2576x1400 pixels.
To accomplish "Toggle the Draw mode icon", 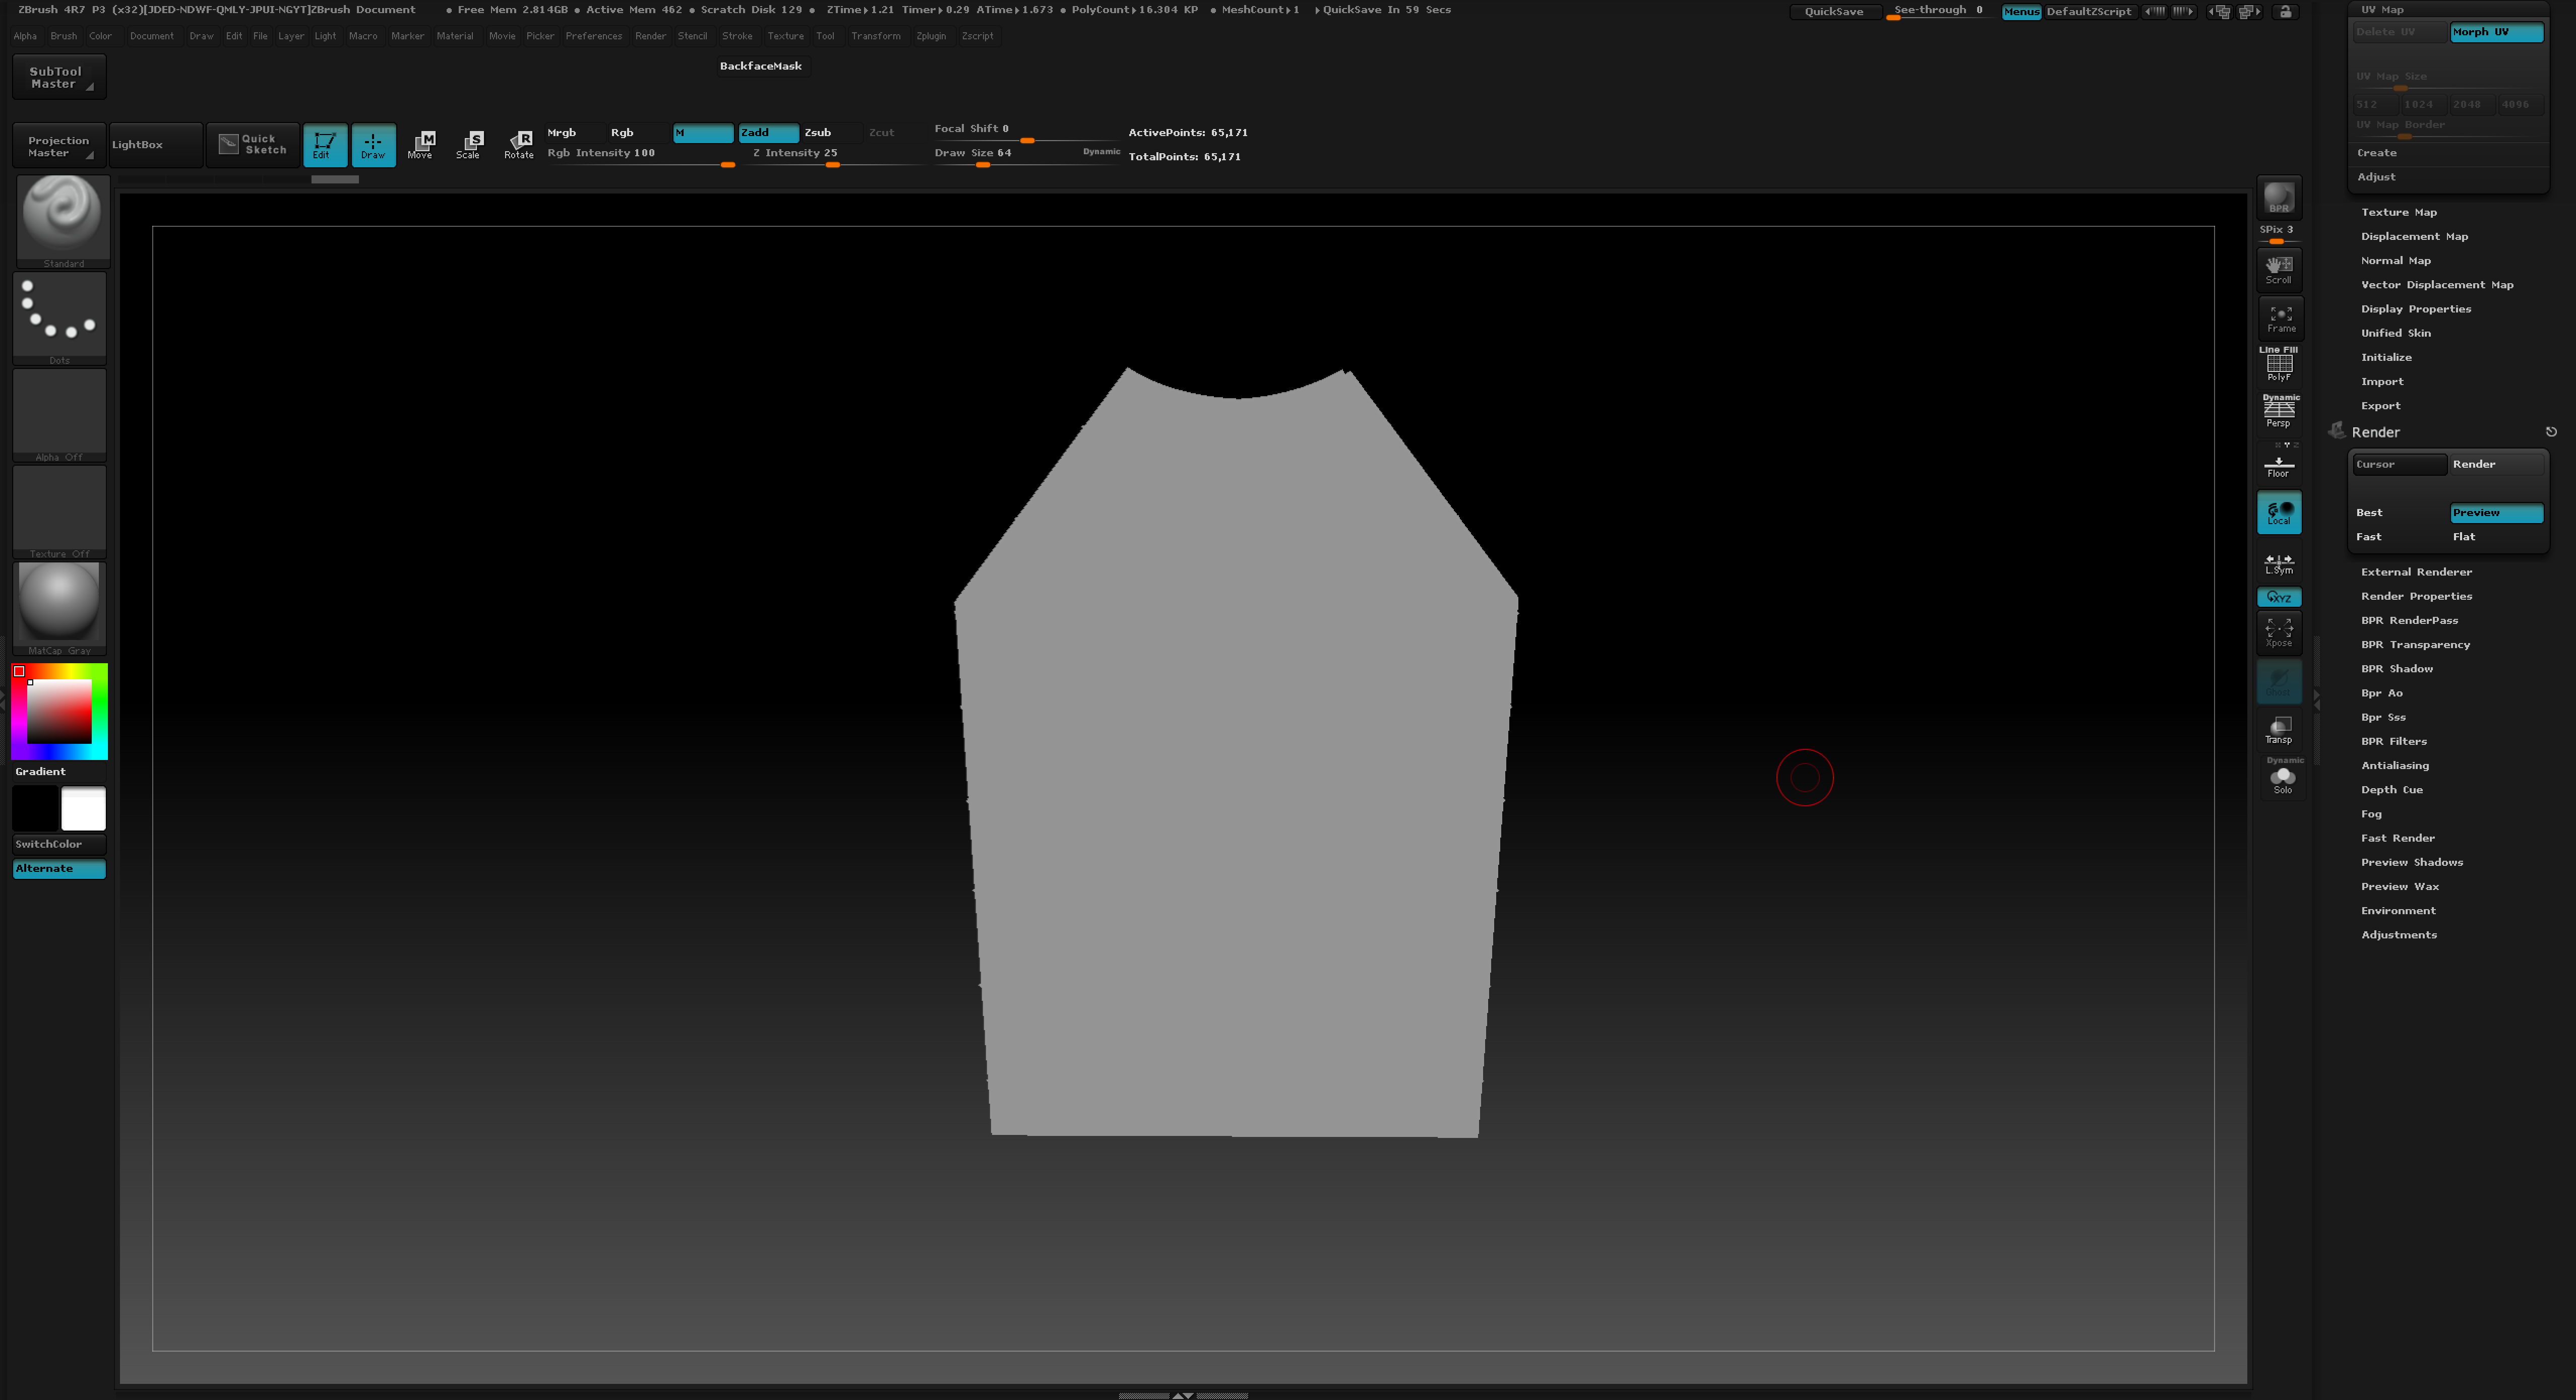I will 373,145.
